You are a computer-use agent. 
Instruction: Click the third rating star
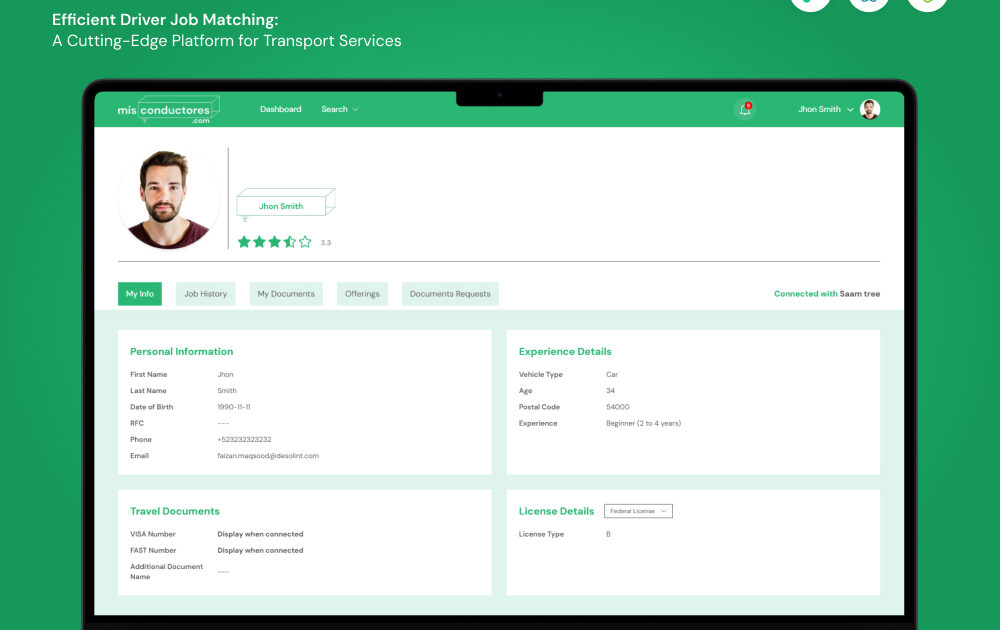tap(274, 242)
